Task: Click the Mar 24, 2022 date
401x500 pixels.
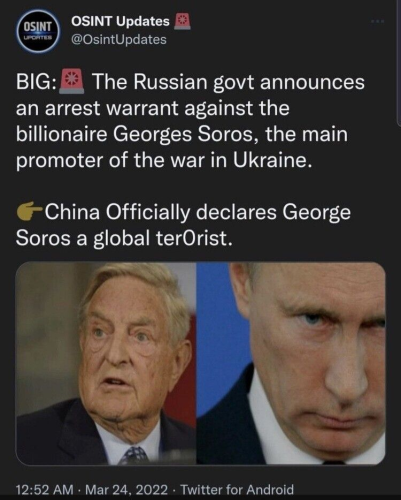Action: [x=126, y=490]
